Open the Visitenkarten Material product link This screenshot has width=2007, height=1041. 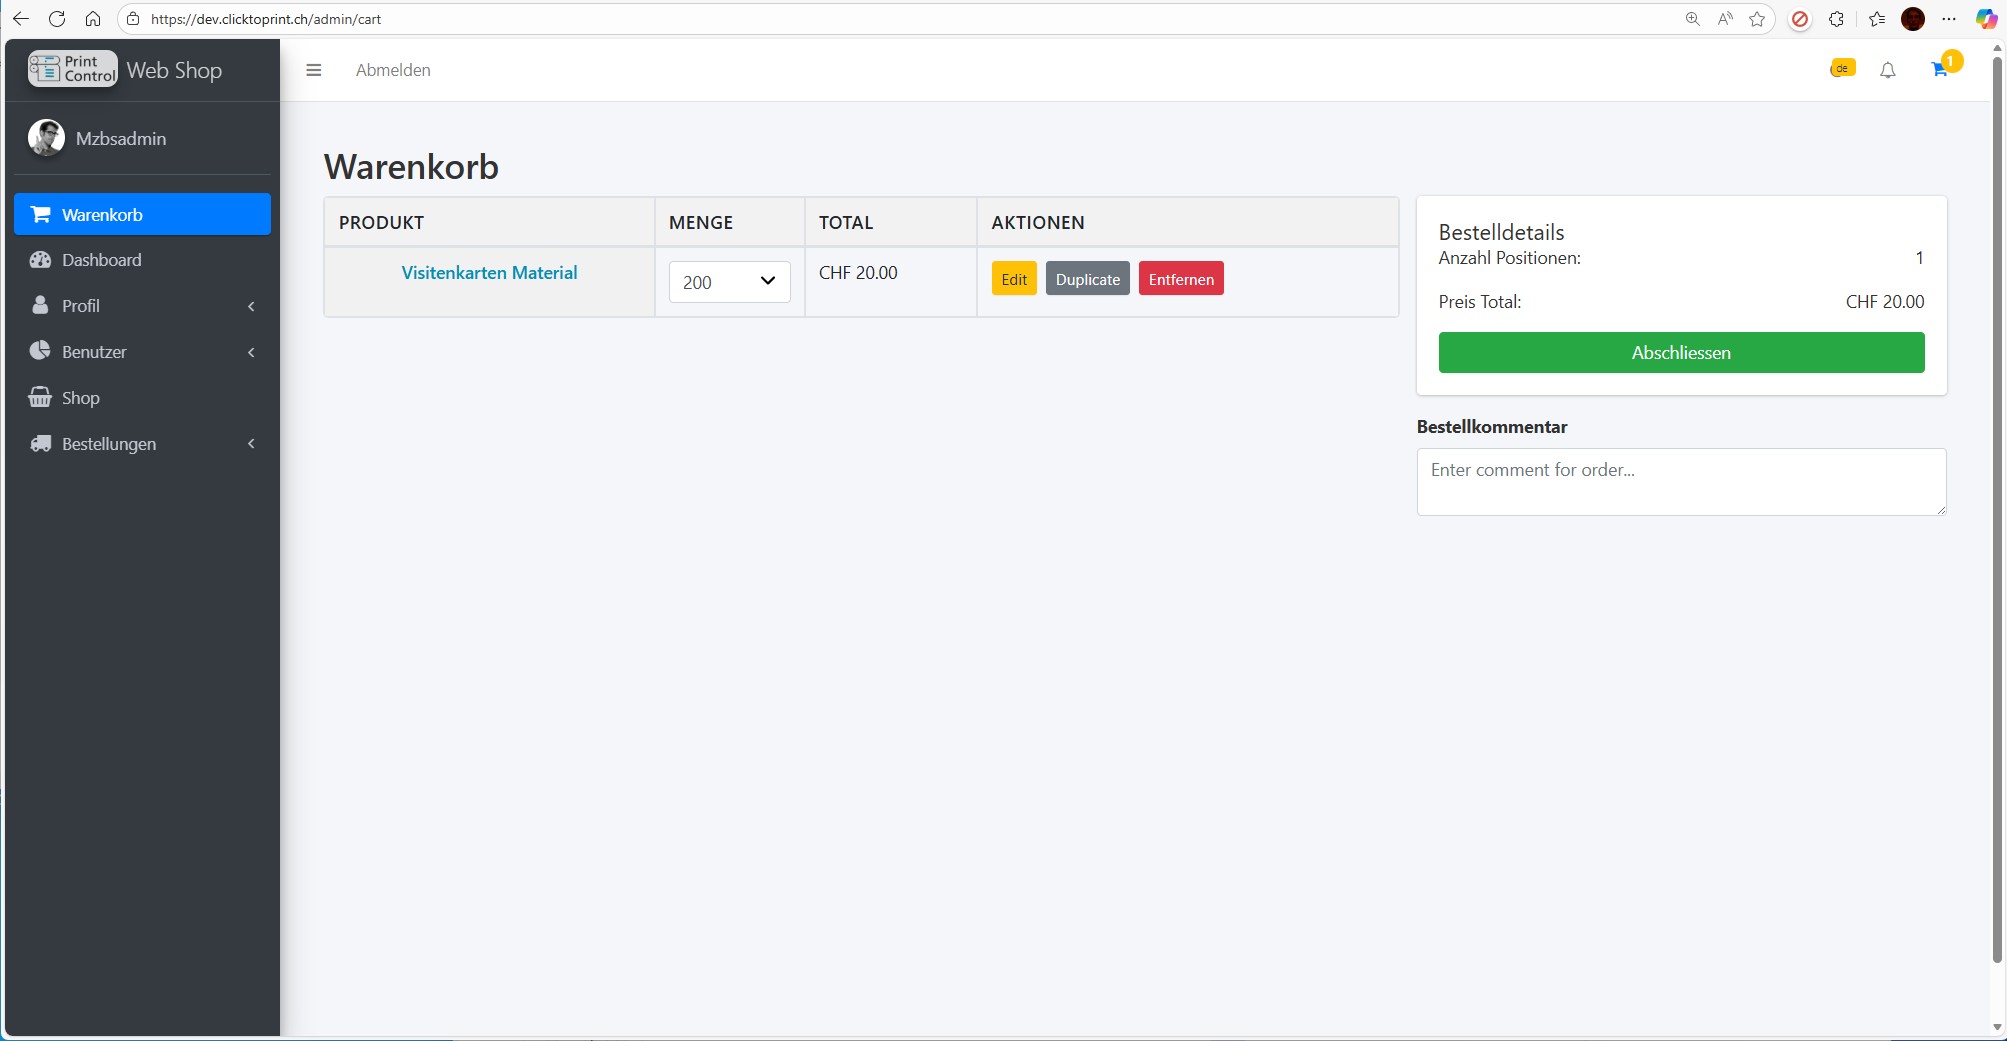coord(489,273)
